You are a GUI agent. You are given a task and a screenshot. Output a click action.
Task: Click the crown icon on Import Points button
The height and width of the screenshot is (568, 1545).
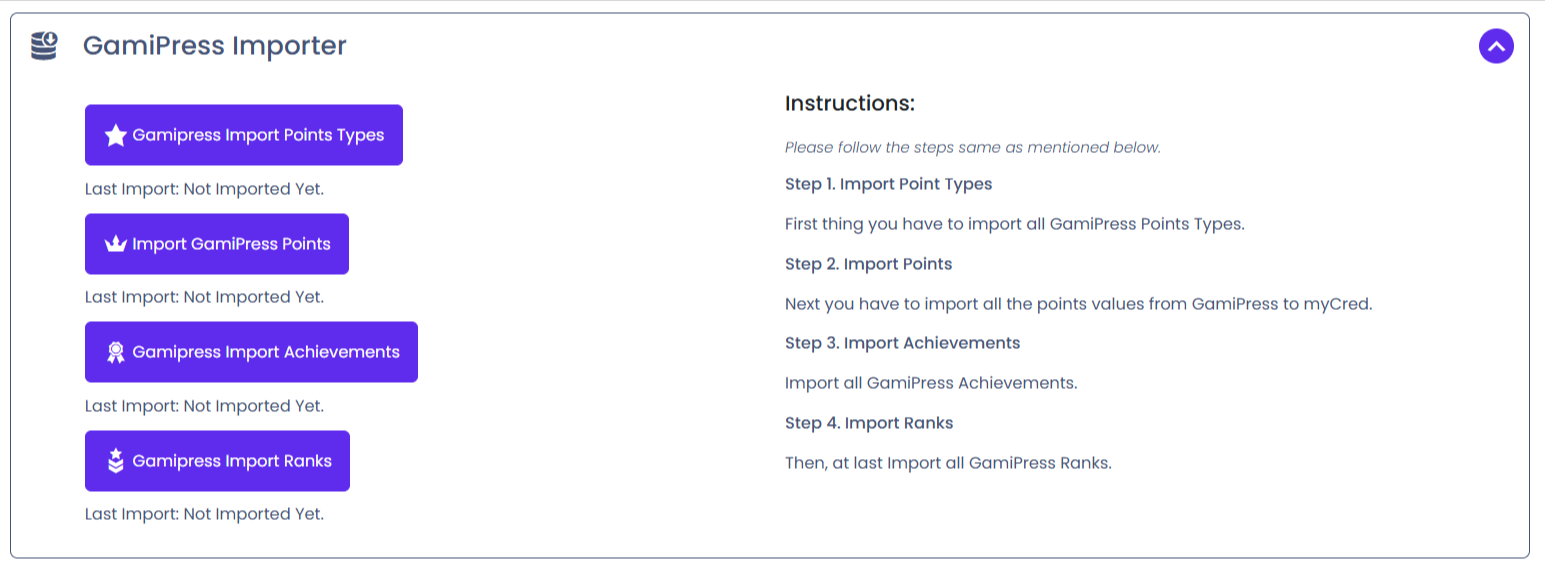(x=116, y=244)
